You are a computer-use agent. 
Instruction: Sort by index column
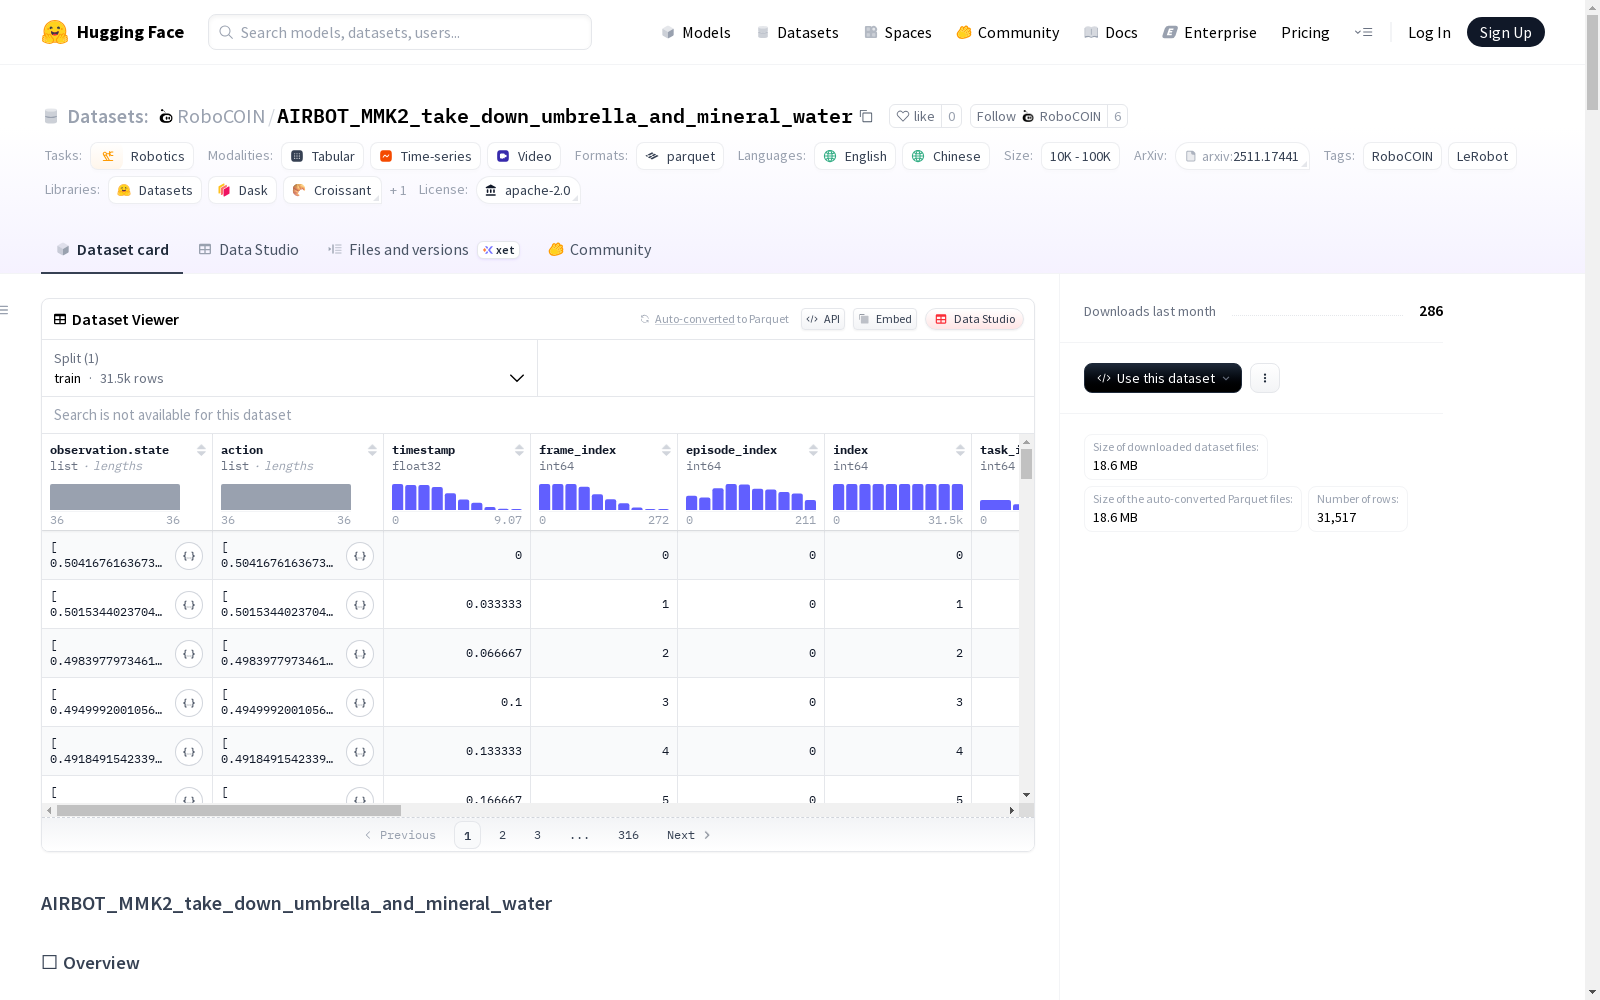click(960, 450)
